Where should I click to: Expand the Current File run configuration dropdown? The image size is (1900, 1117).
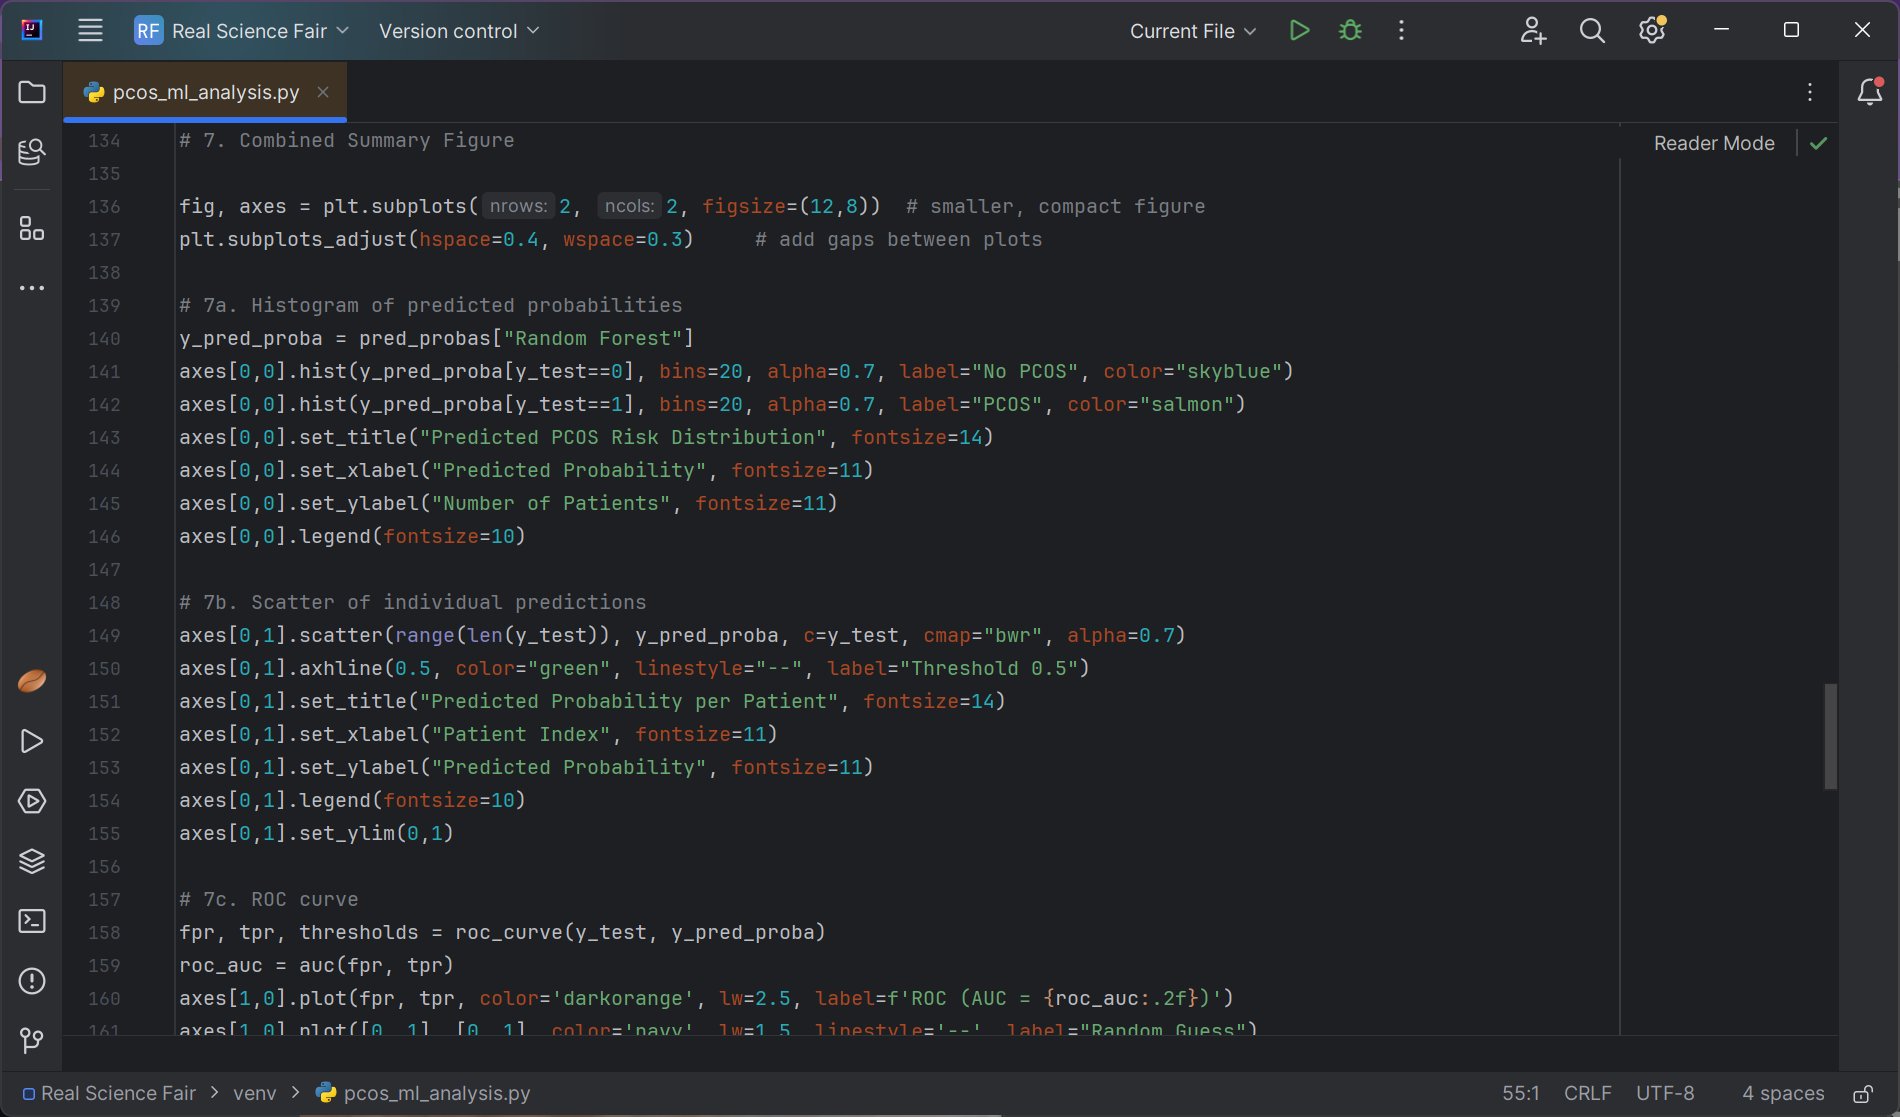[x=1192, y=31]
